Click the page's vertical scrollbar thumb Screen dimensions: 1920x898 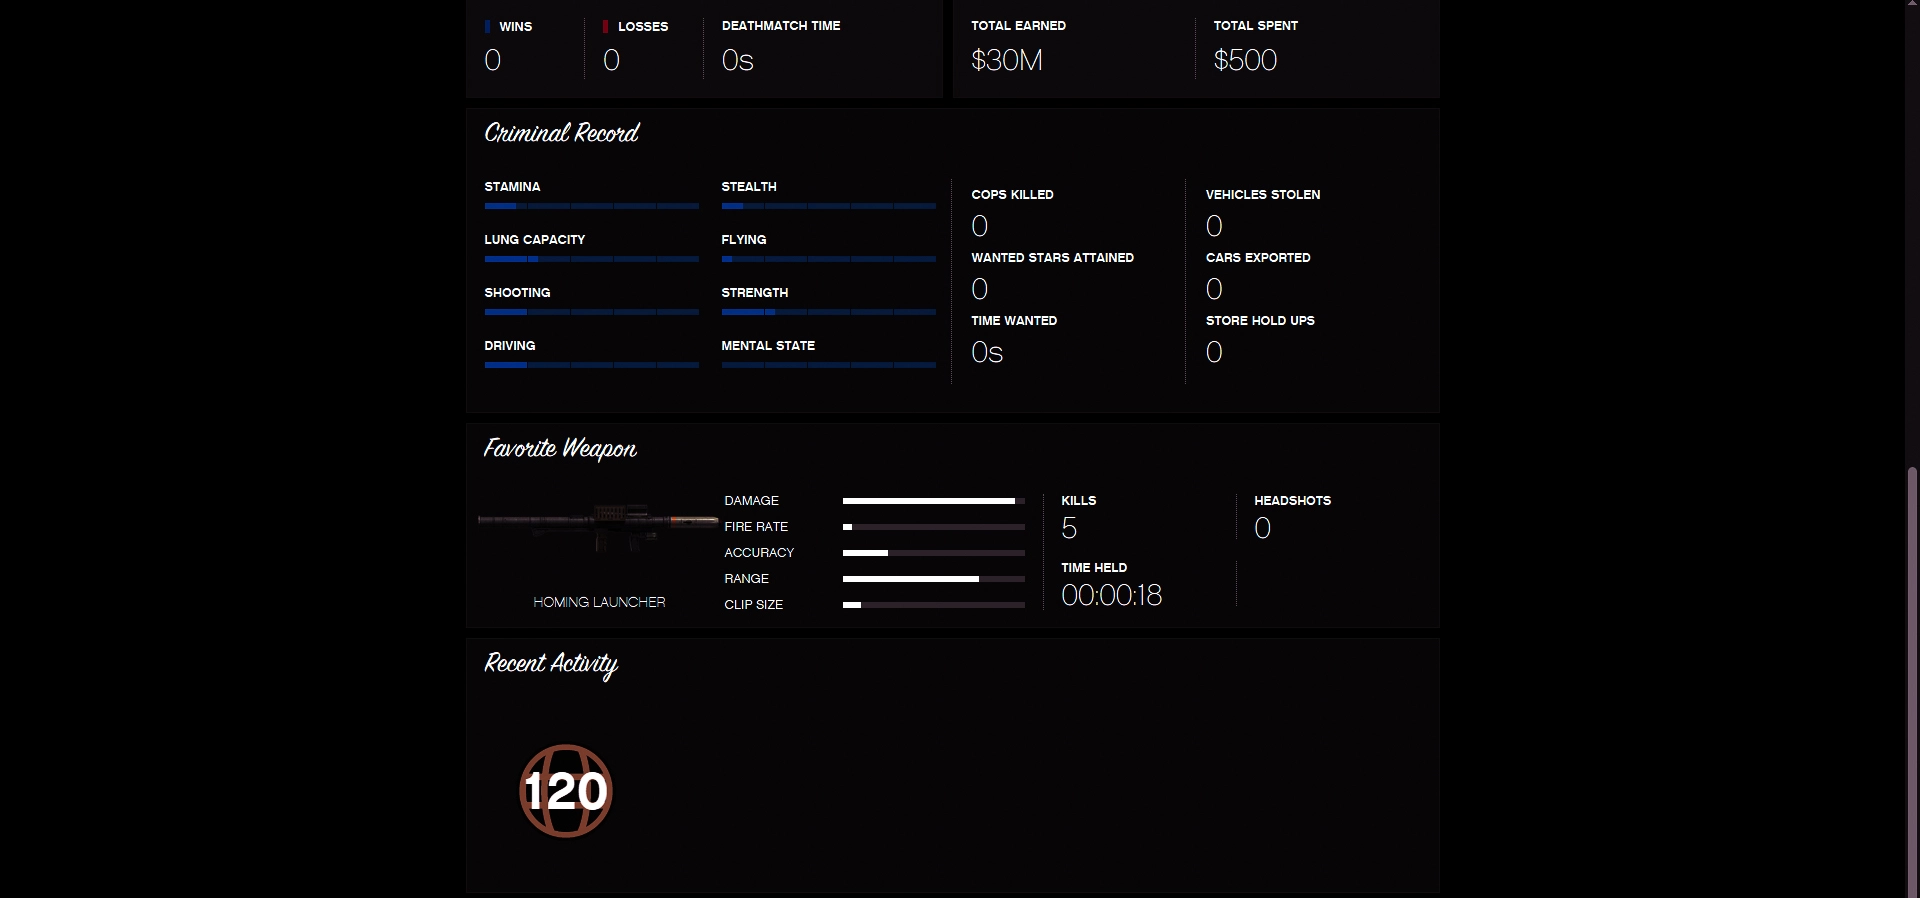pyautogui.click(x=1912, y=680)
